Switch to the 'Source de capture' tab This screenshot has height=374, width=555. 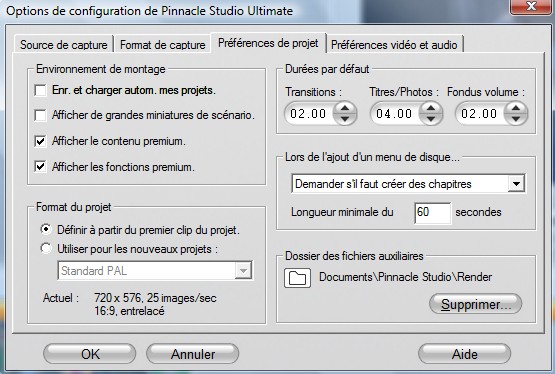64,45
